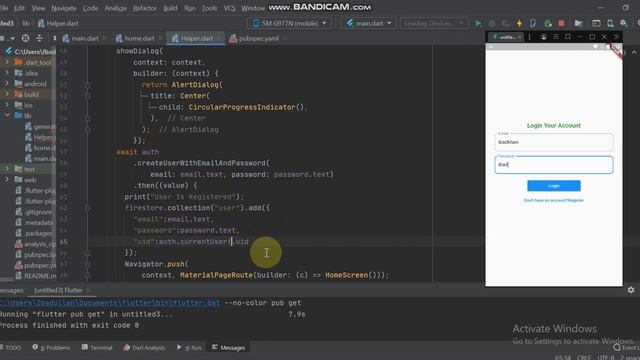This screenshot has width=640, height=360.
Task: Expand the test folder arrow
Action: (x=7, y=169)
